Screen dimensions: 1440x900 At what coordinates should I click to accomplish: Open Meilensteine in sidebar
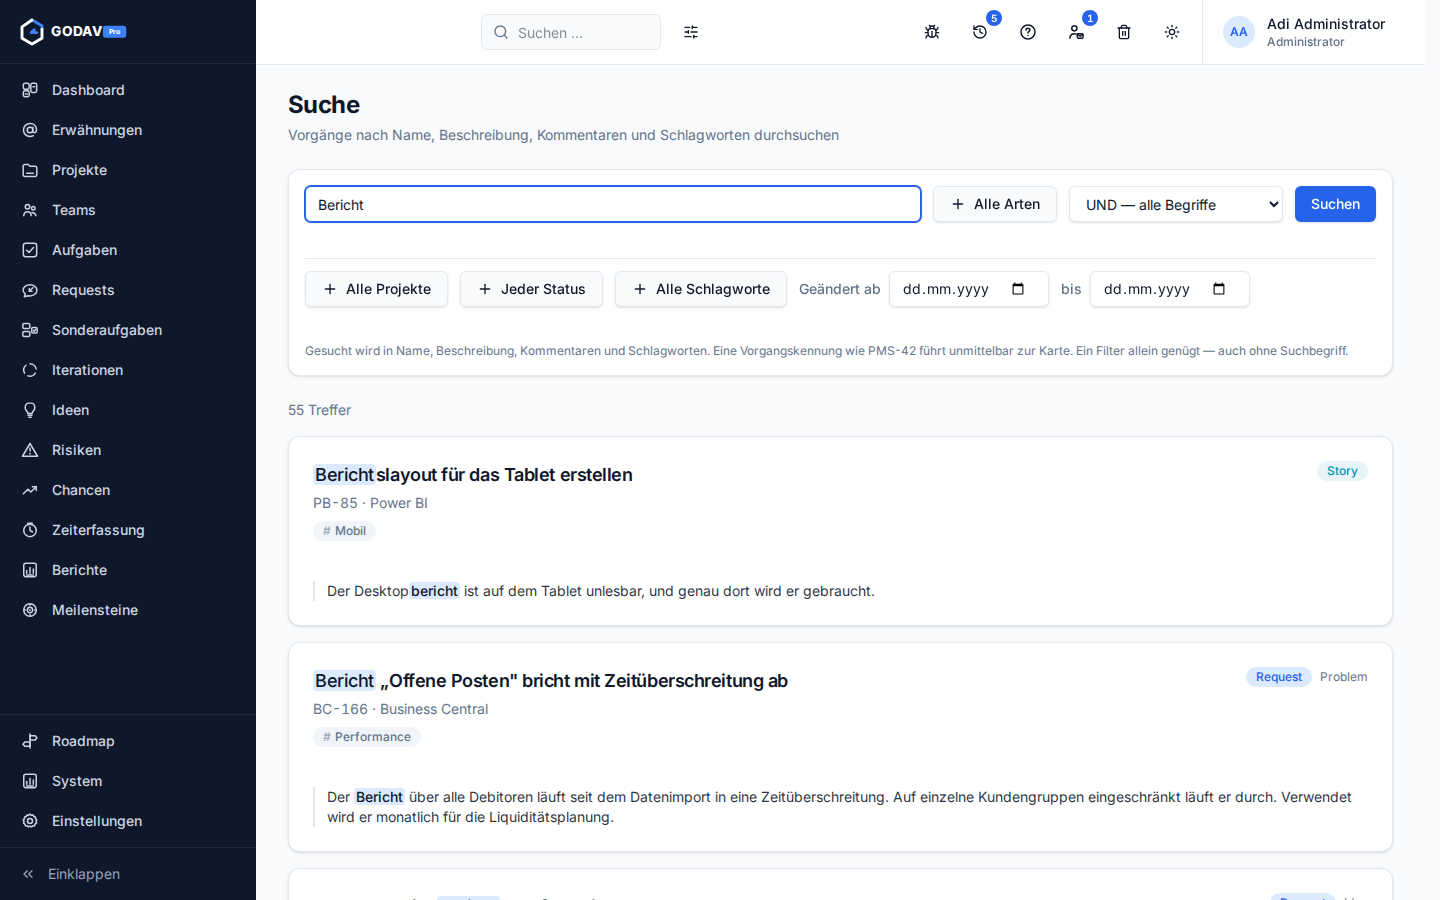point(128,610)
